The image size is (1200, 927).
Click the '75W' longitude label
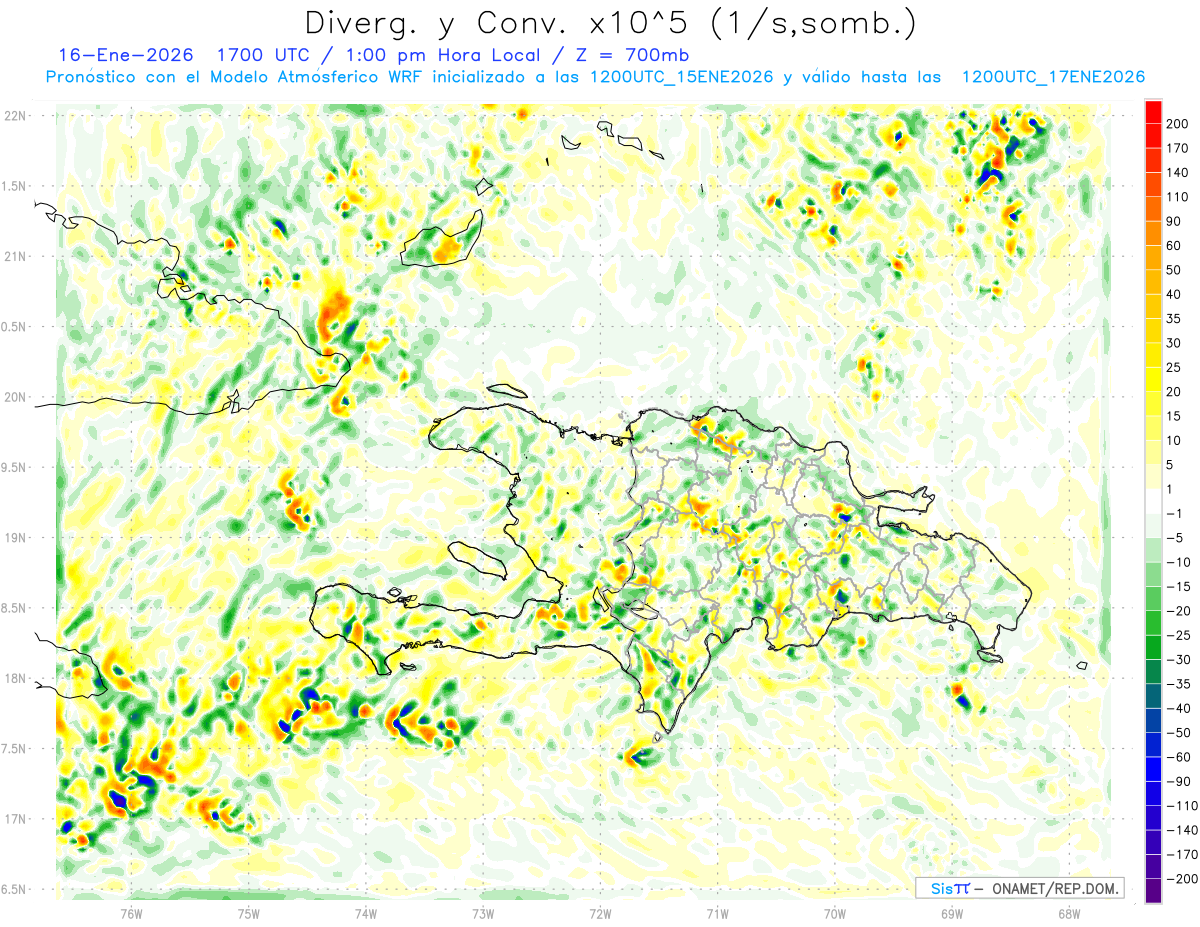248,913
